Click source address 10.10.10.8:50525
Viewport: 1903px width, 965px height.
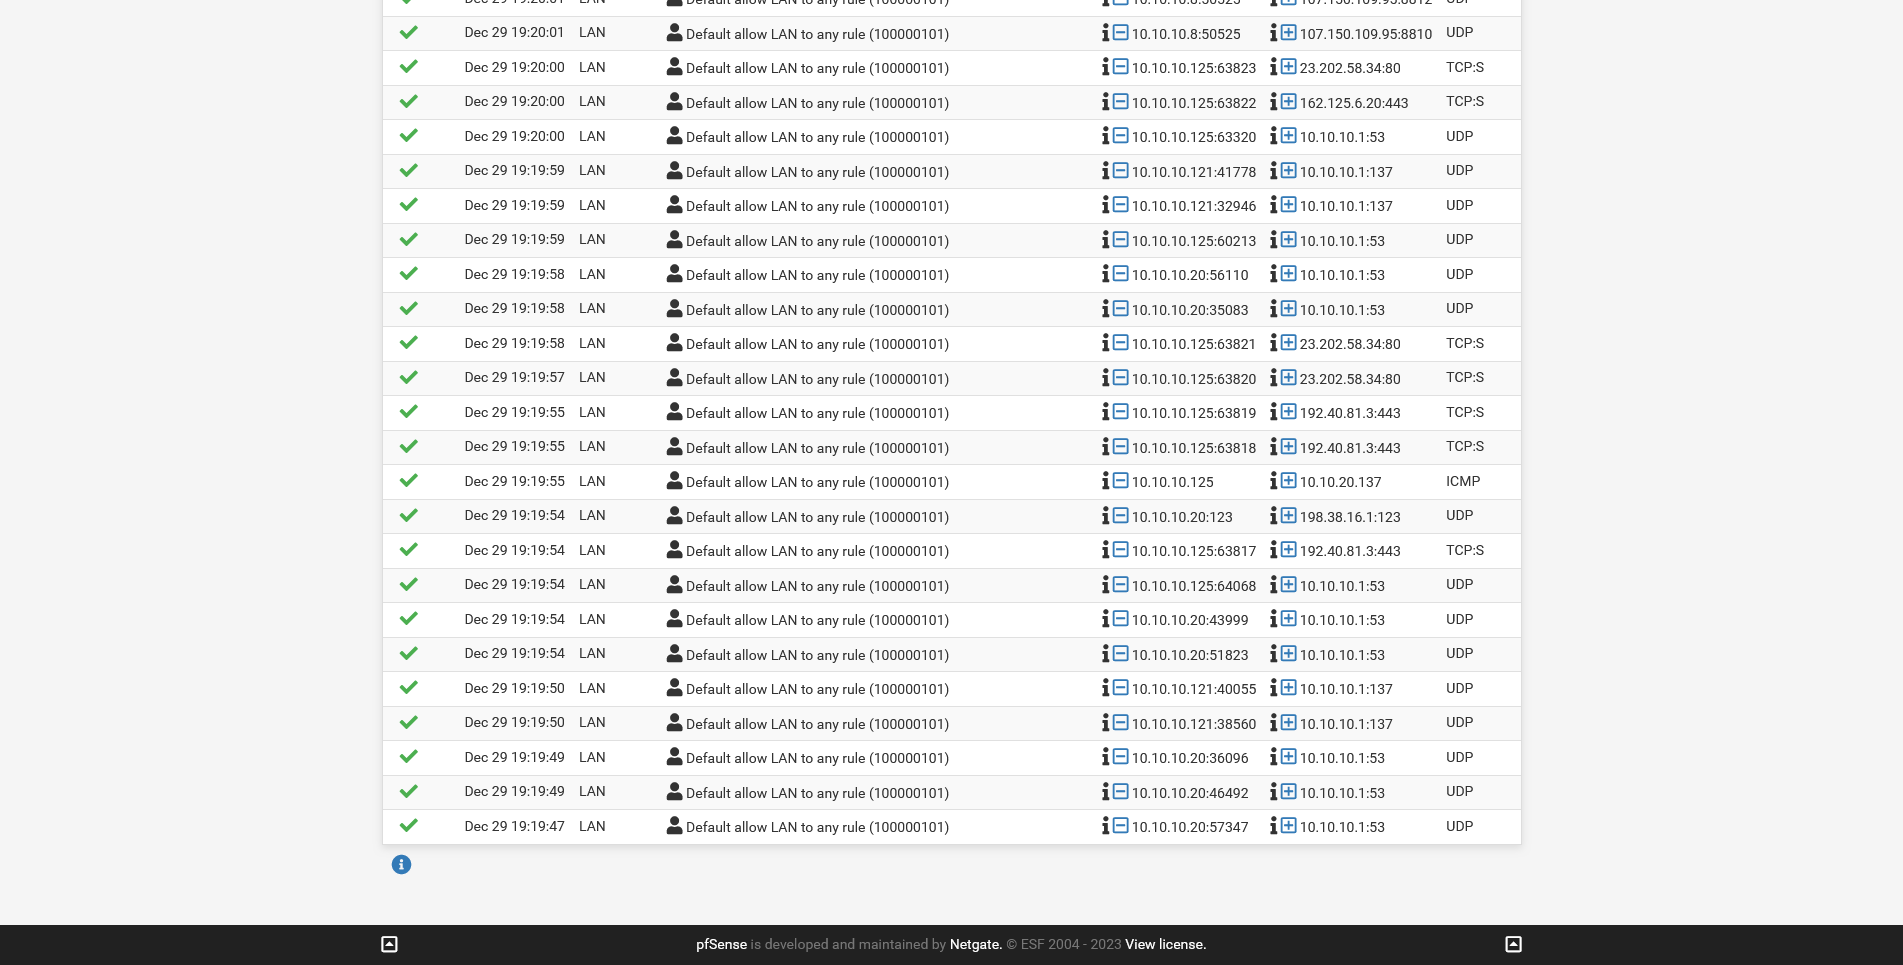[1186, 34]
